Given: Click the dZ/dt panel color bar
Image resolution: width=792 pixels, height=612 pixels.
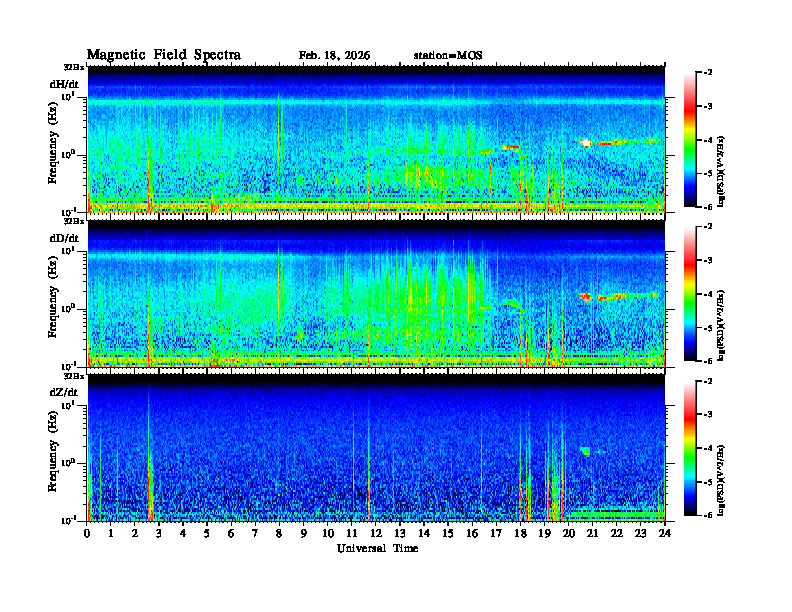Looking at the screenshot, I should click(x=690, y=448).
